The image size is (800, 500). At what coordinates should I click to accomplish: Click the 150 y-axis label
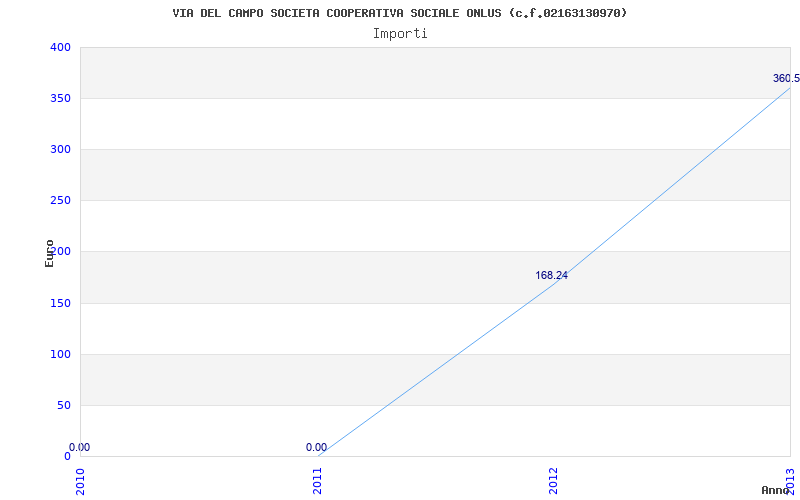coord(60,304)
